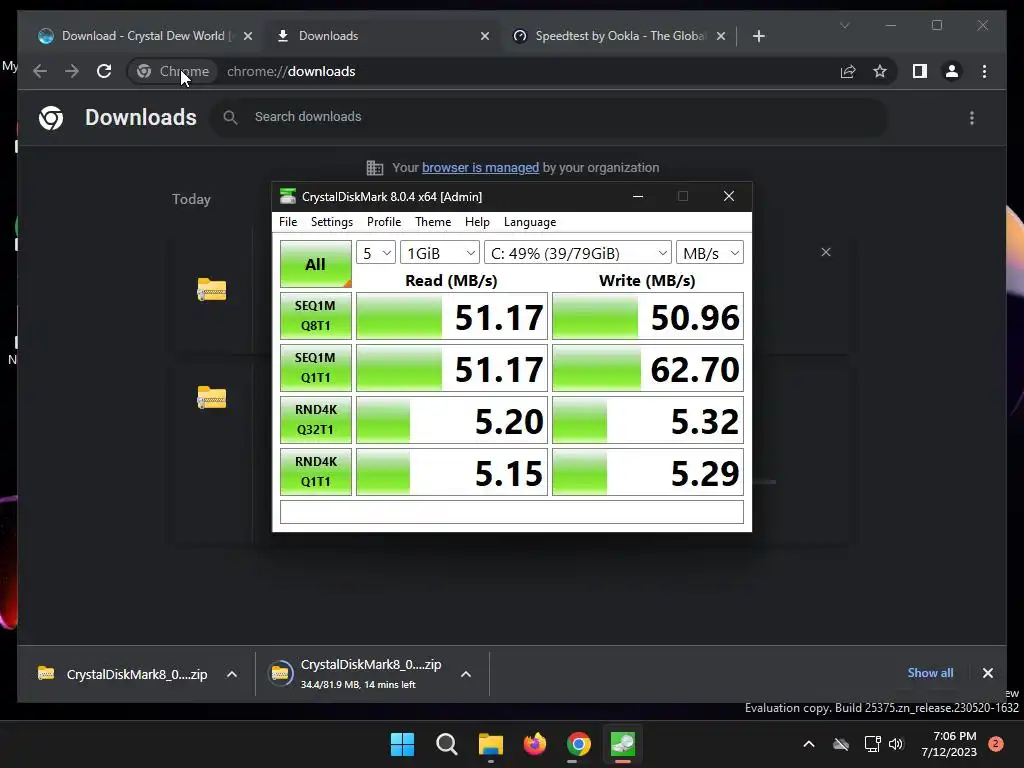Click the 51.17 SEQ1M Q8T1 read result
Screen dimensions: 1024x768
click(451, 316)
